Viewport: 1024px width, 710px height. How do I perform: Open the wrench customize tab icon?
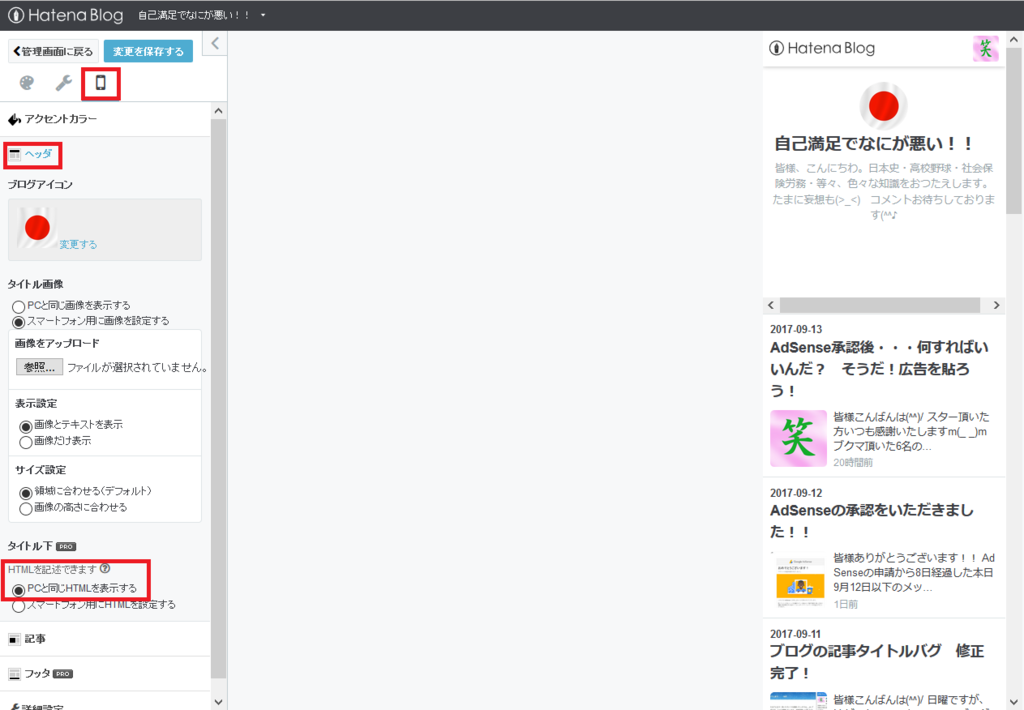pyautogui.click(x=63, y=83)
